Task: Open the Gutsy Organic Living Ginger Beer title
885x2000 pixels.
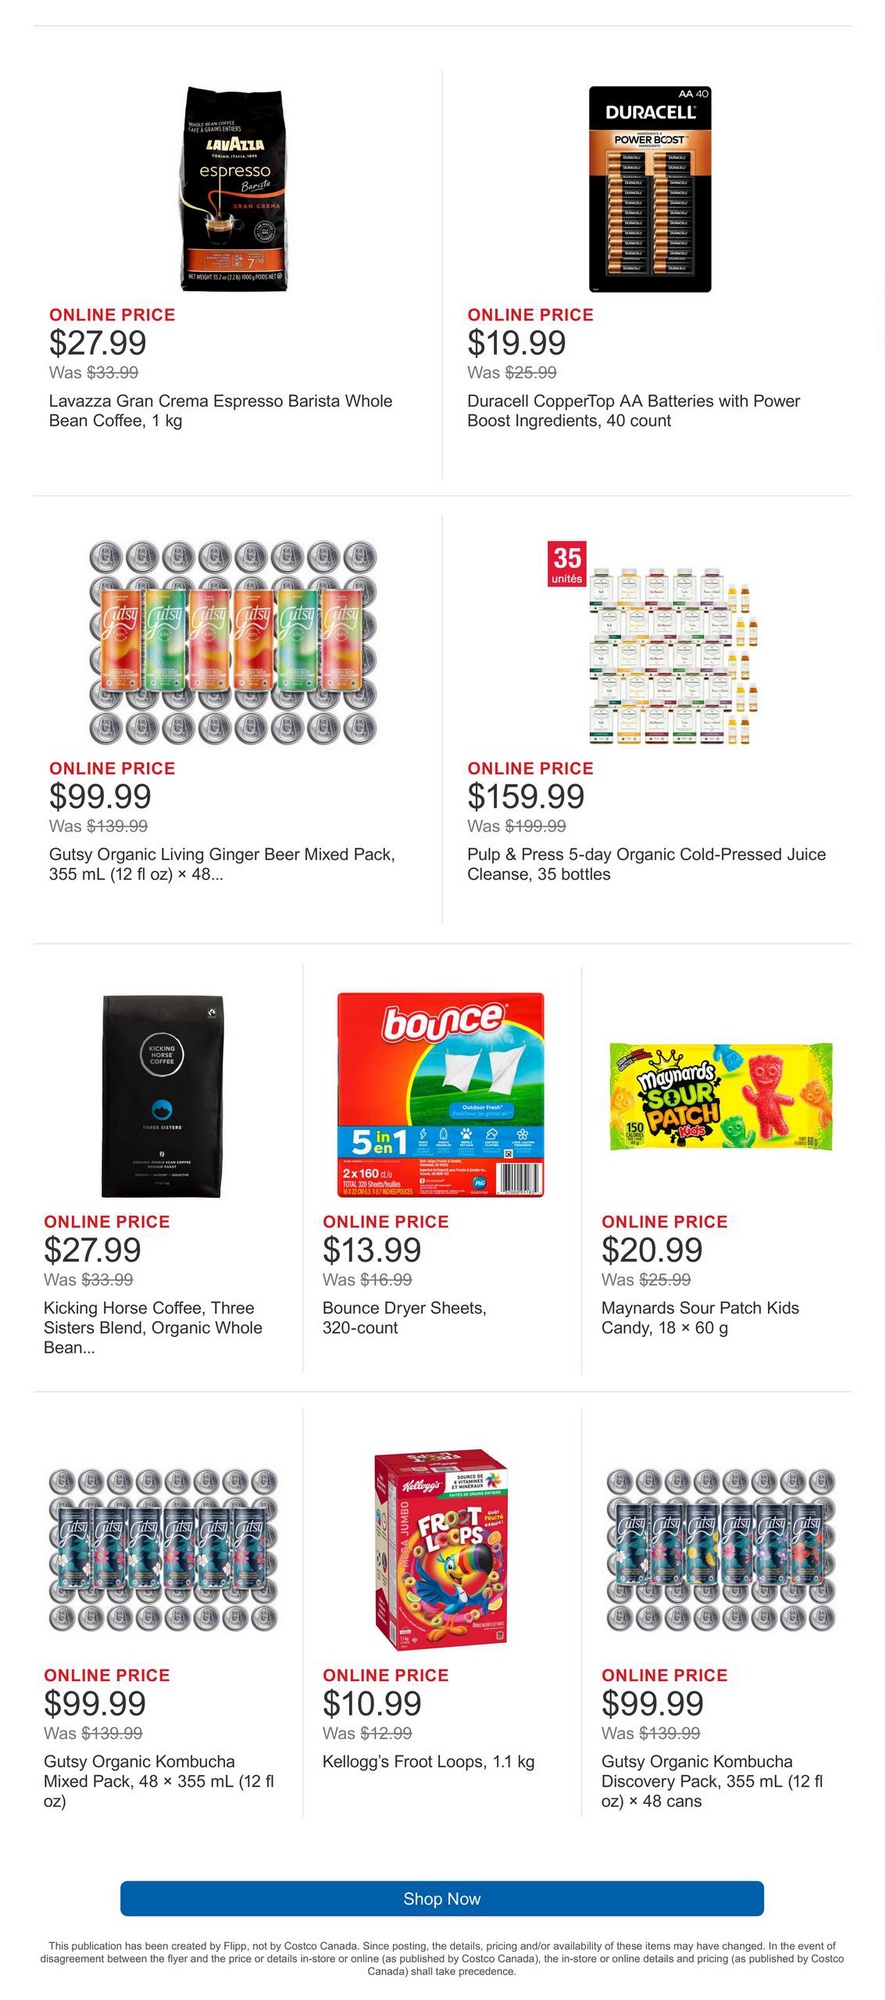Action: (221, 864)
